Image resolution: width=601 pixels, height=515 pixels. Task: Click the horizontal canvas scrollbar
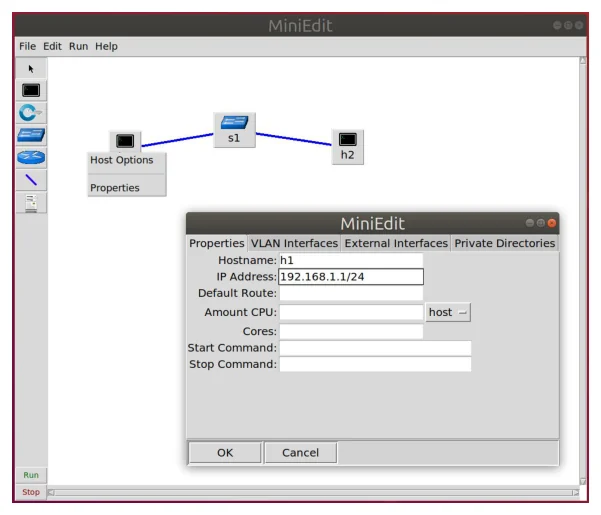313,493
